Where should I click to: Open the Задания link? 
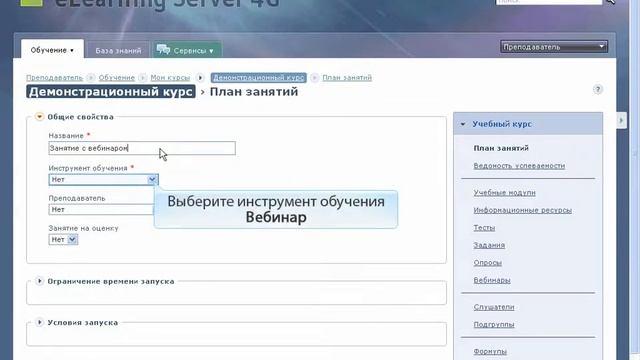tap(489, 245)
